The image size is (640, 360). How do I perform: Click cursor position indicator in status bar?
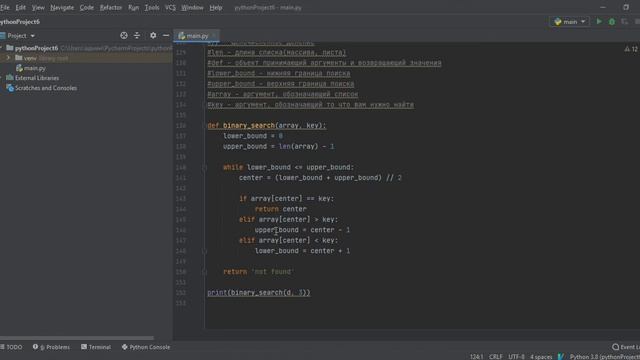[x=476, y=357]
